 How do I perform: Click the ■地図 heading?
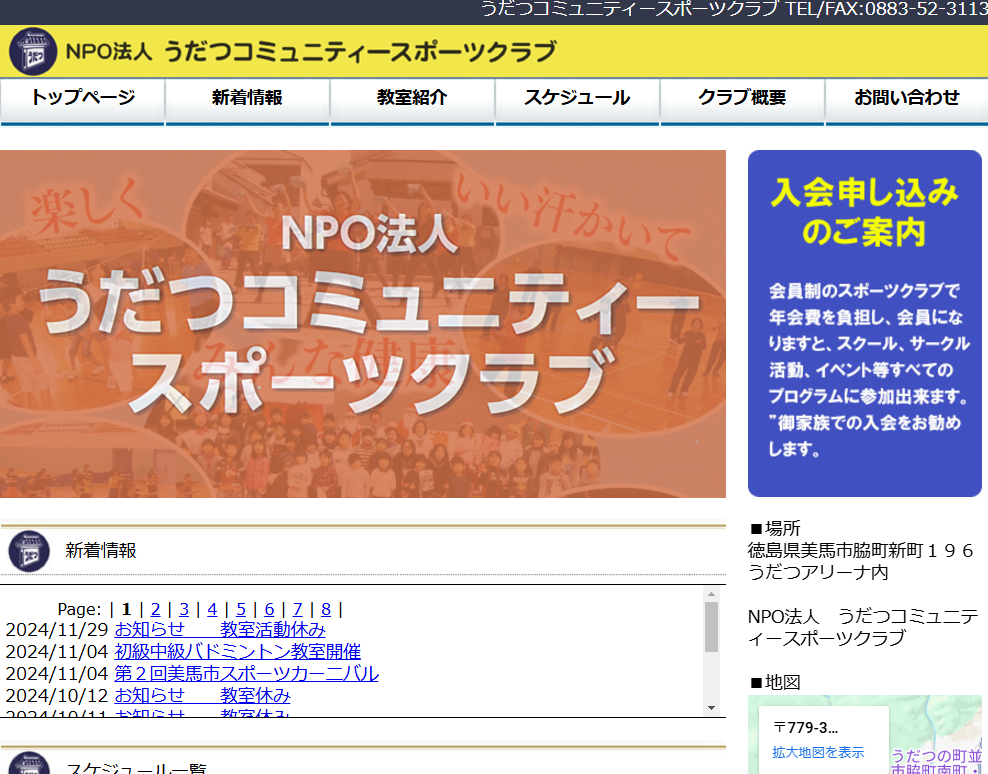775,683
